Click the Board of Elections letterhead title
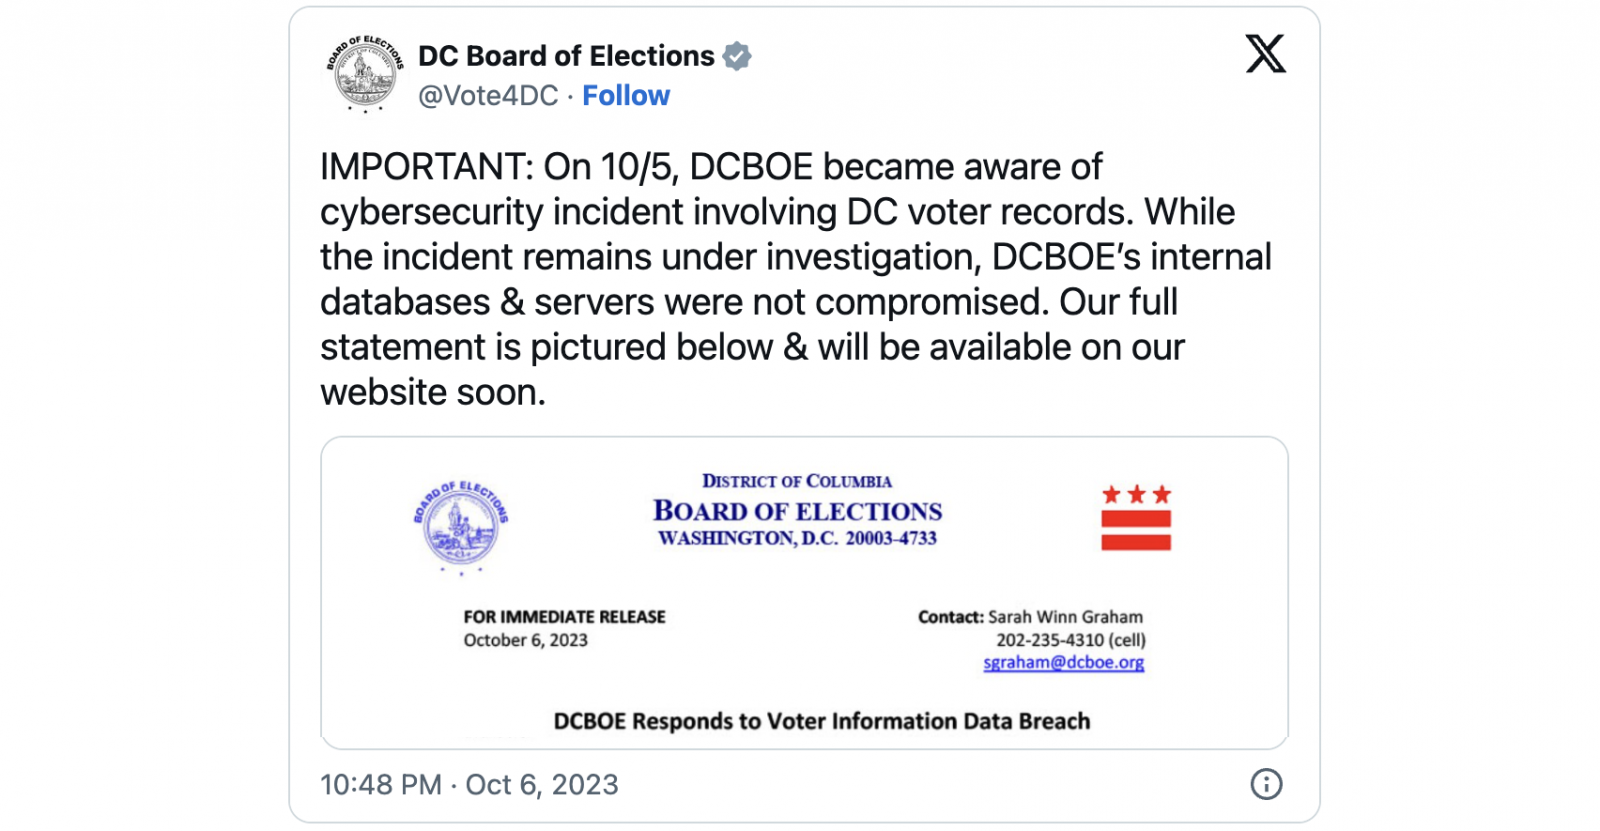The width and height of the screenshot is (1600, 831). (x=797, y=511)
